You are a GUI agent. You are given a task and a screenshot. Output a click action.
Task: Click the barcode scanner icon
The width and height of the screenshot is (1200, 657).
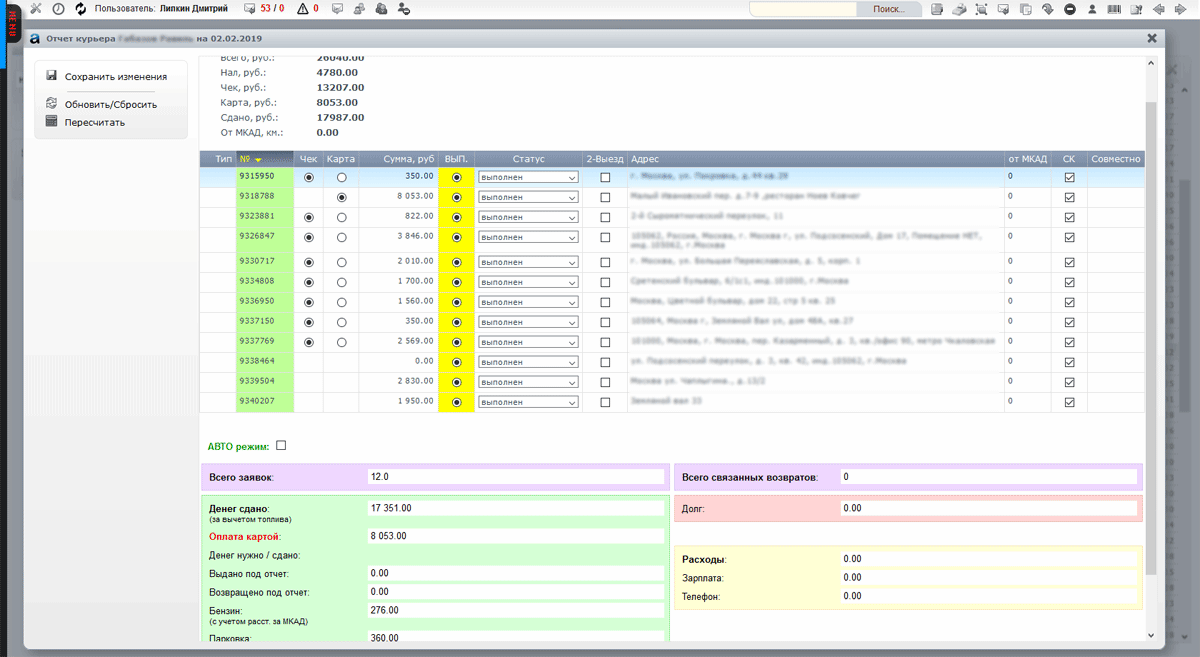[1114, 9]
